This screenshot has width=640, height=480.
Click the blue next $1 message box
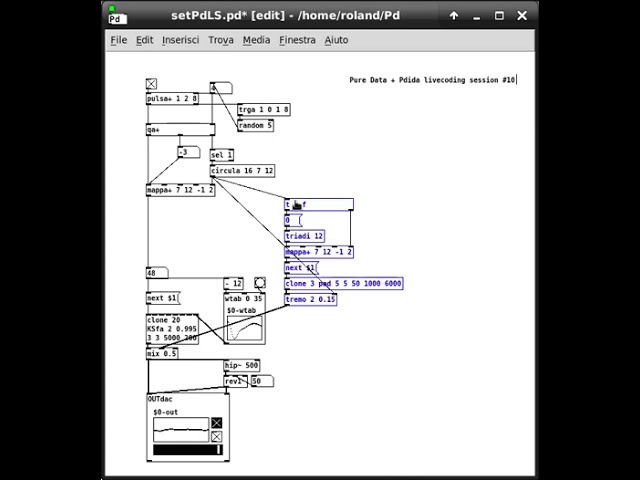tap(301, 268)
